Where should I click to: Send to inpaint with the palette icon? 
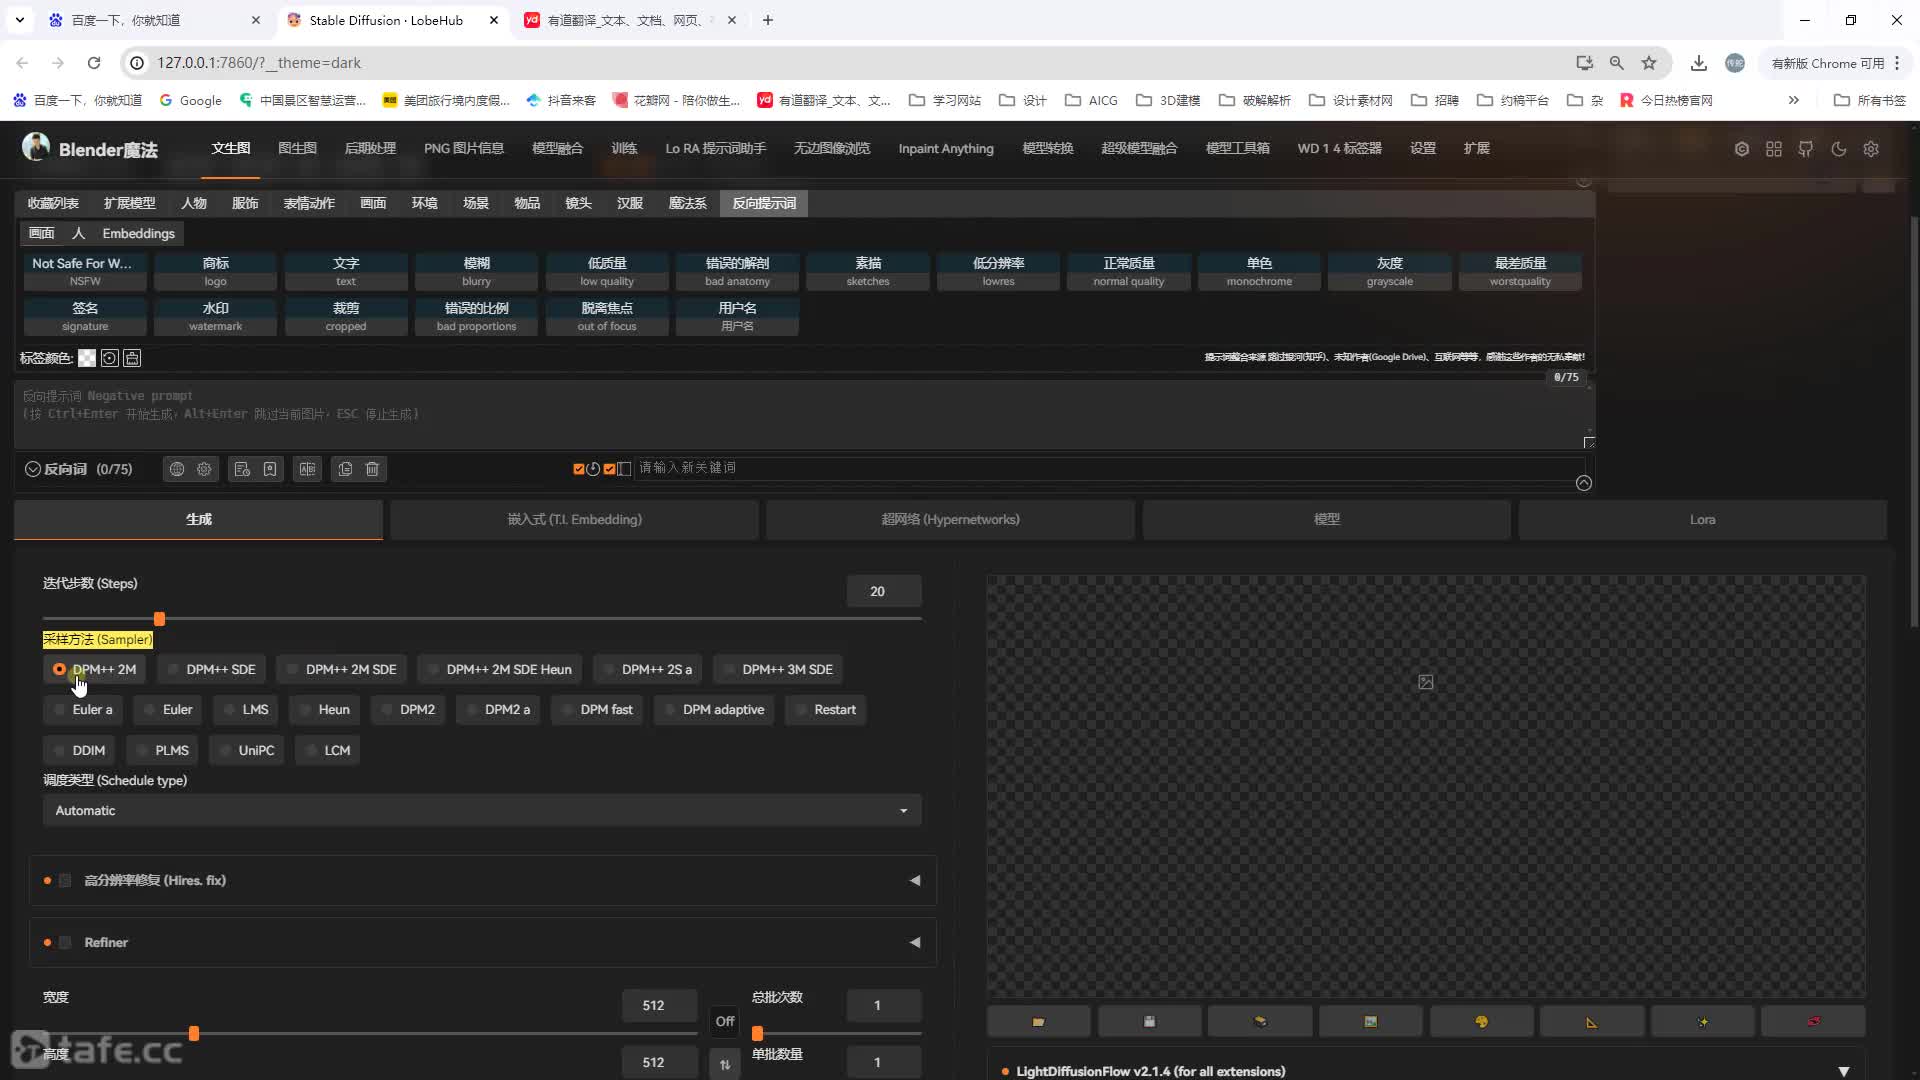[1481, 1021]
